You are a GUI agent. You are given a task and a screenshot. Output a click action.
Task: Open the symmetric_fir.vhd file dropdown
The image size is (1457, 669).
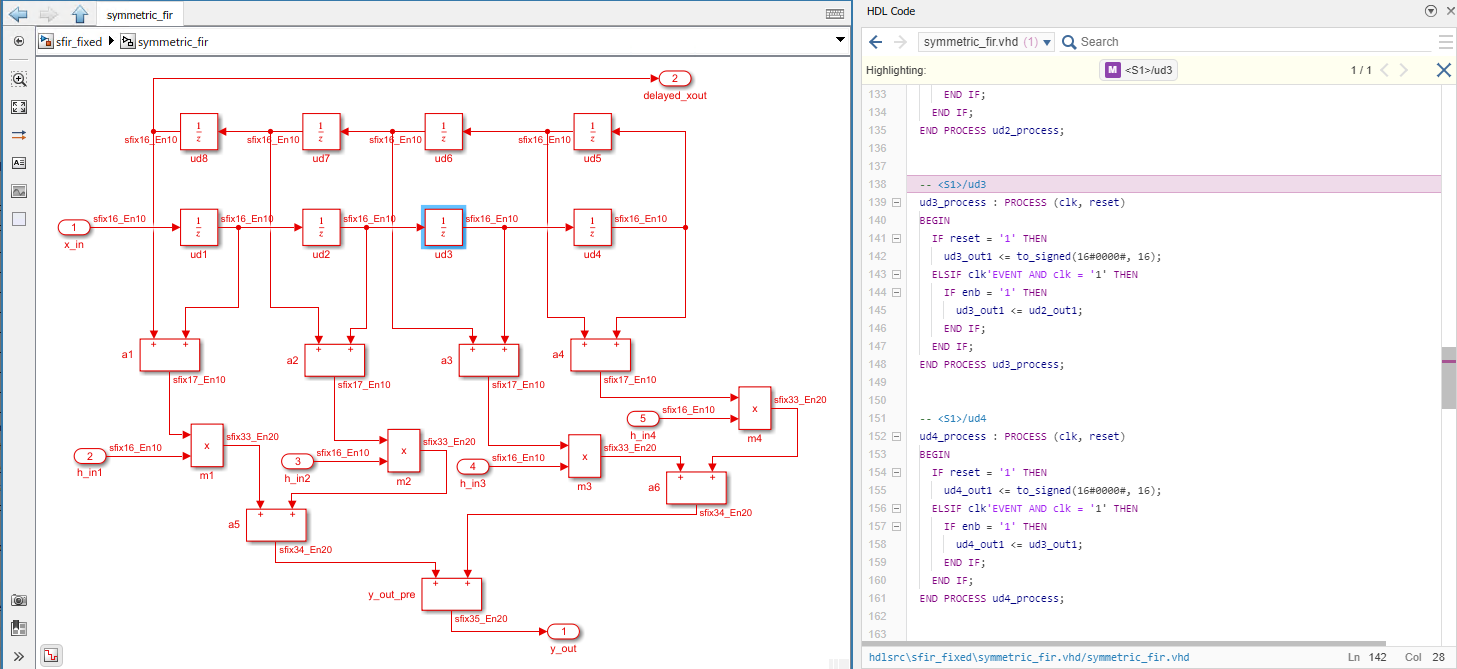point(1047,42)
